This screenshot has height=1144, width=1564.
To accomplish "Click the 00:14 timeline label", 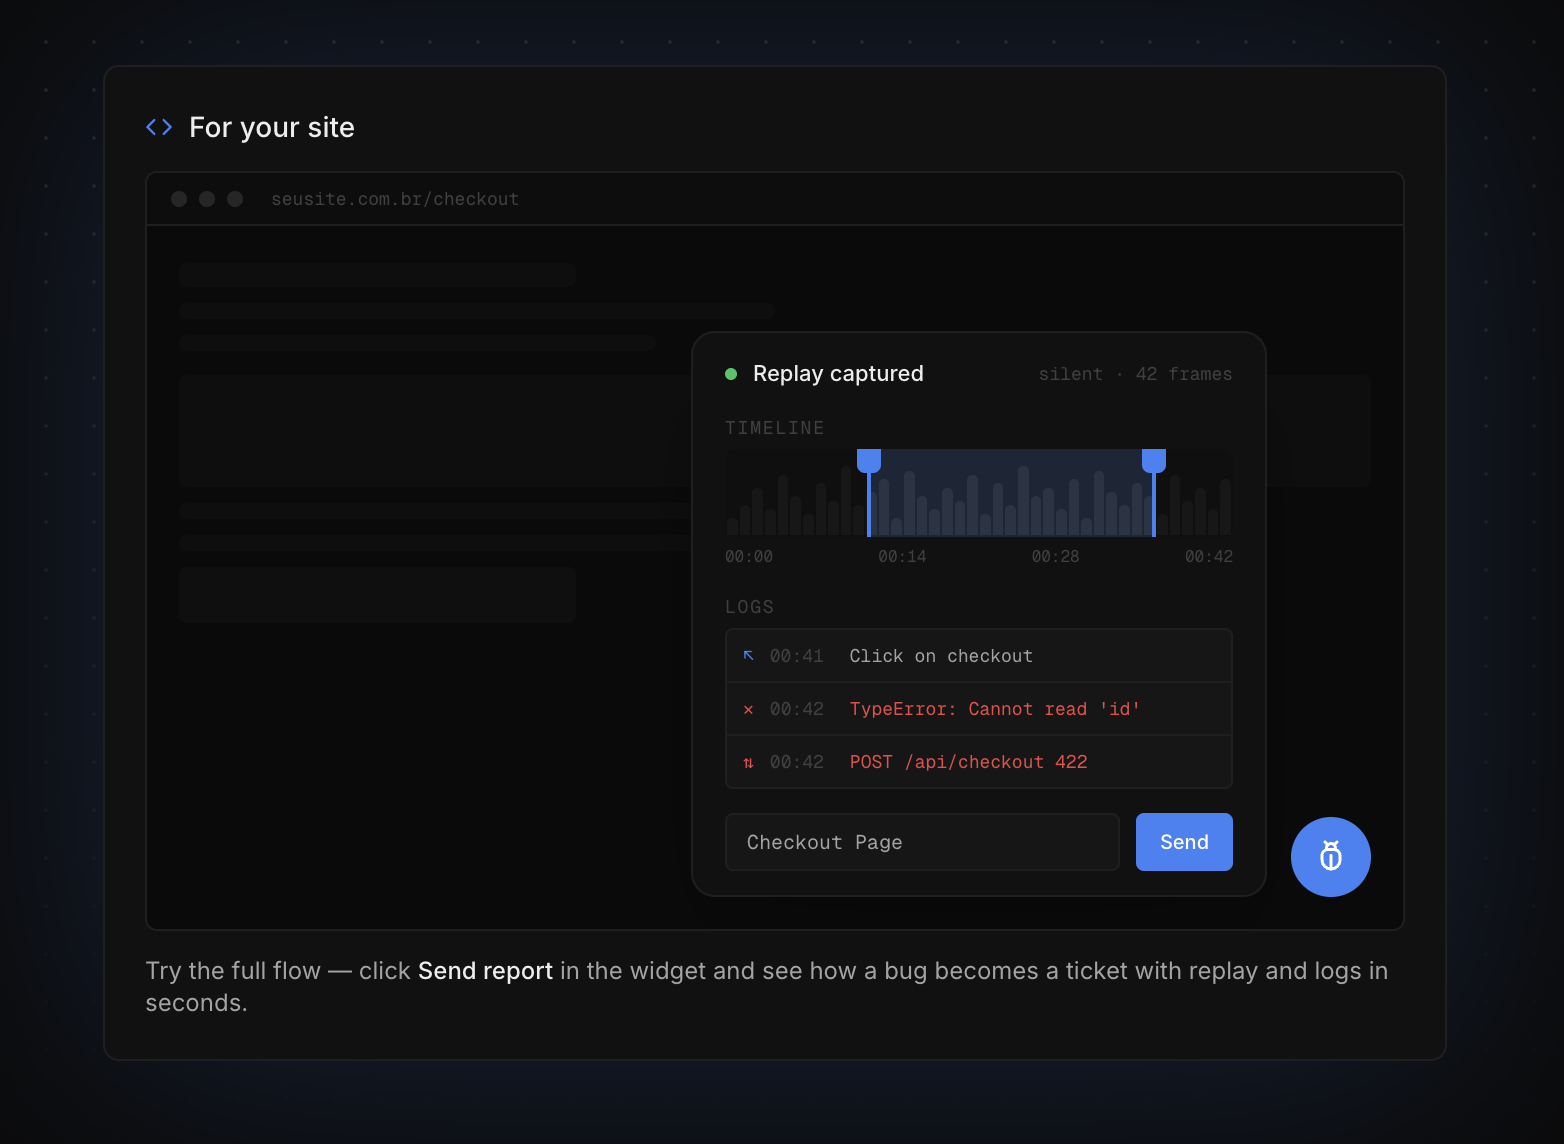I will click(902, 556).
